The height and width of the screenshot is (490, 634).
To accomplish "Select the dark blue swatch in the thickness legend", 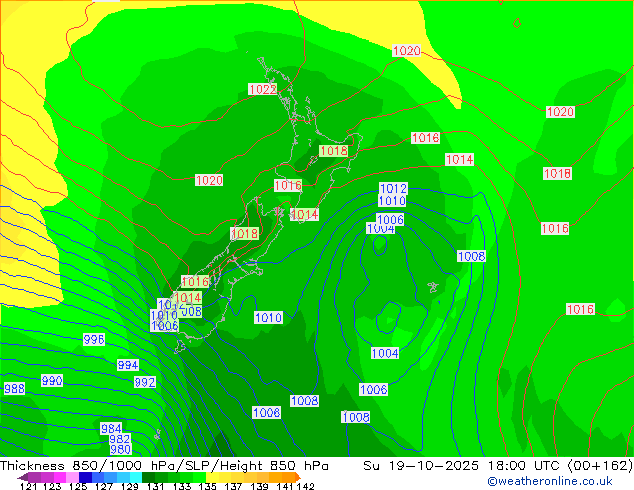I will tap(85, 477).
